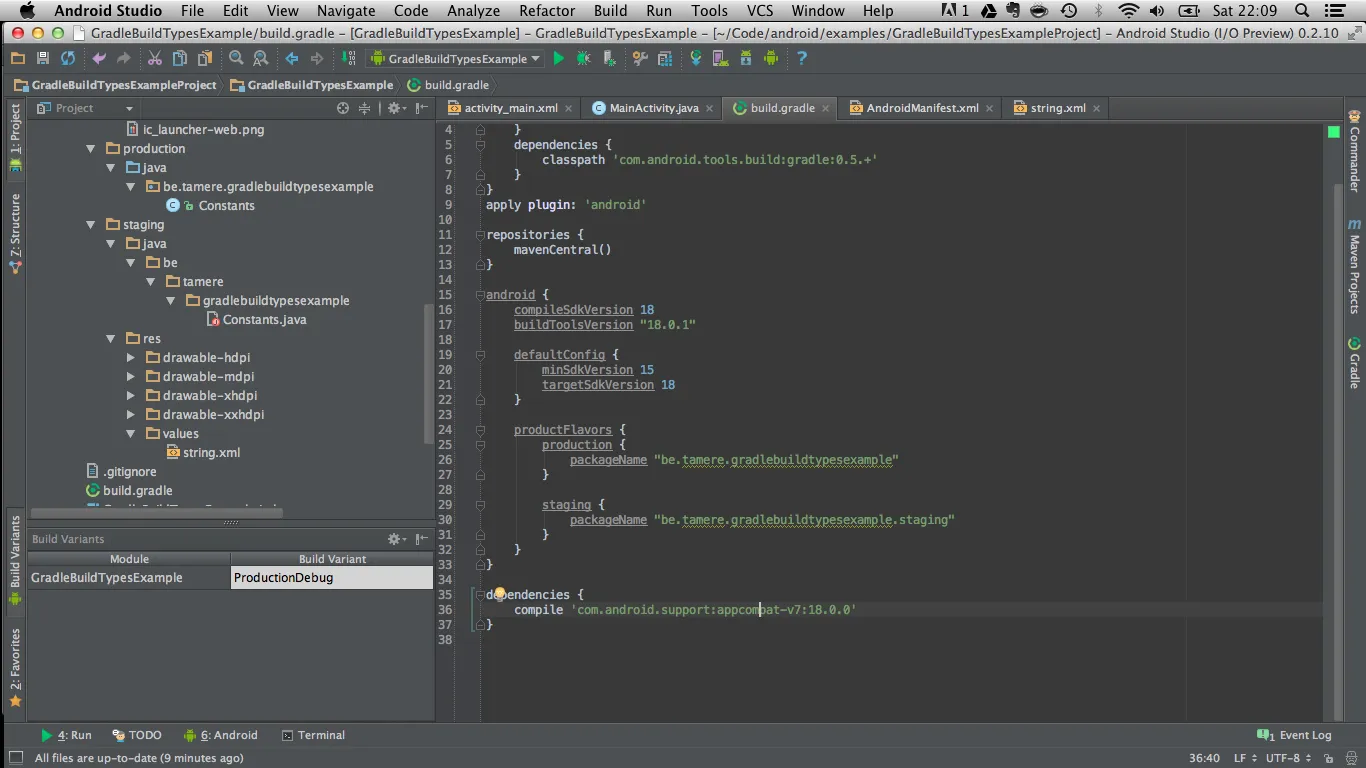This screenshot has height=768, width=1366.
Task: Open the Structure side tool window
Action: tap(15, 234)
